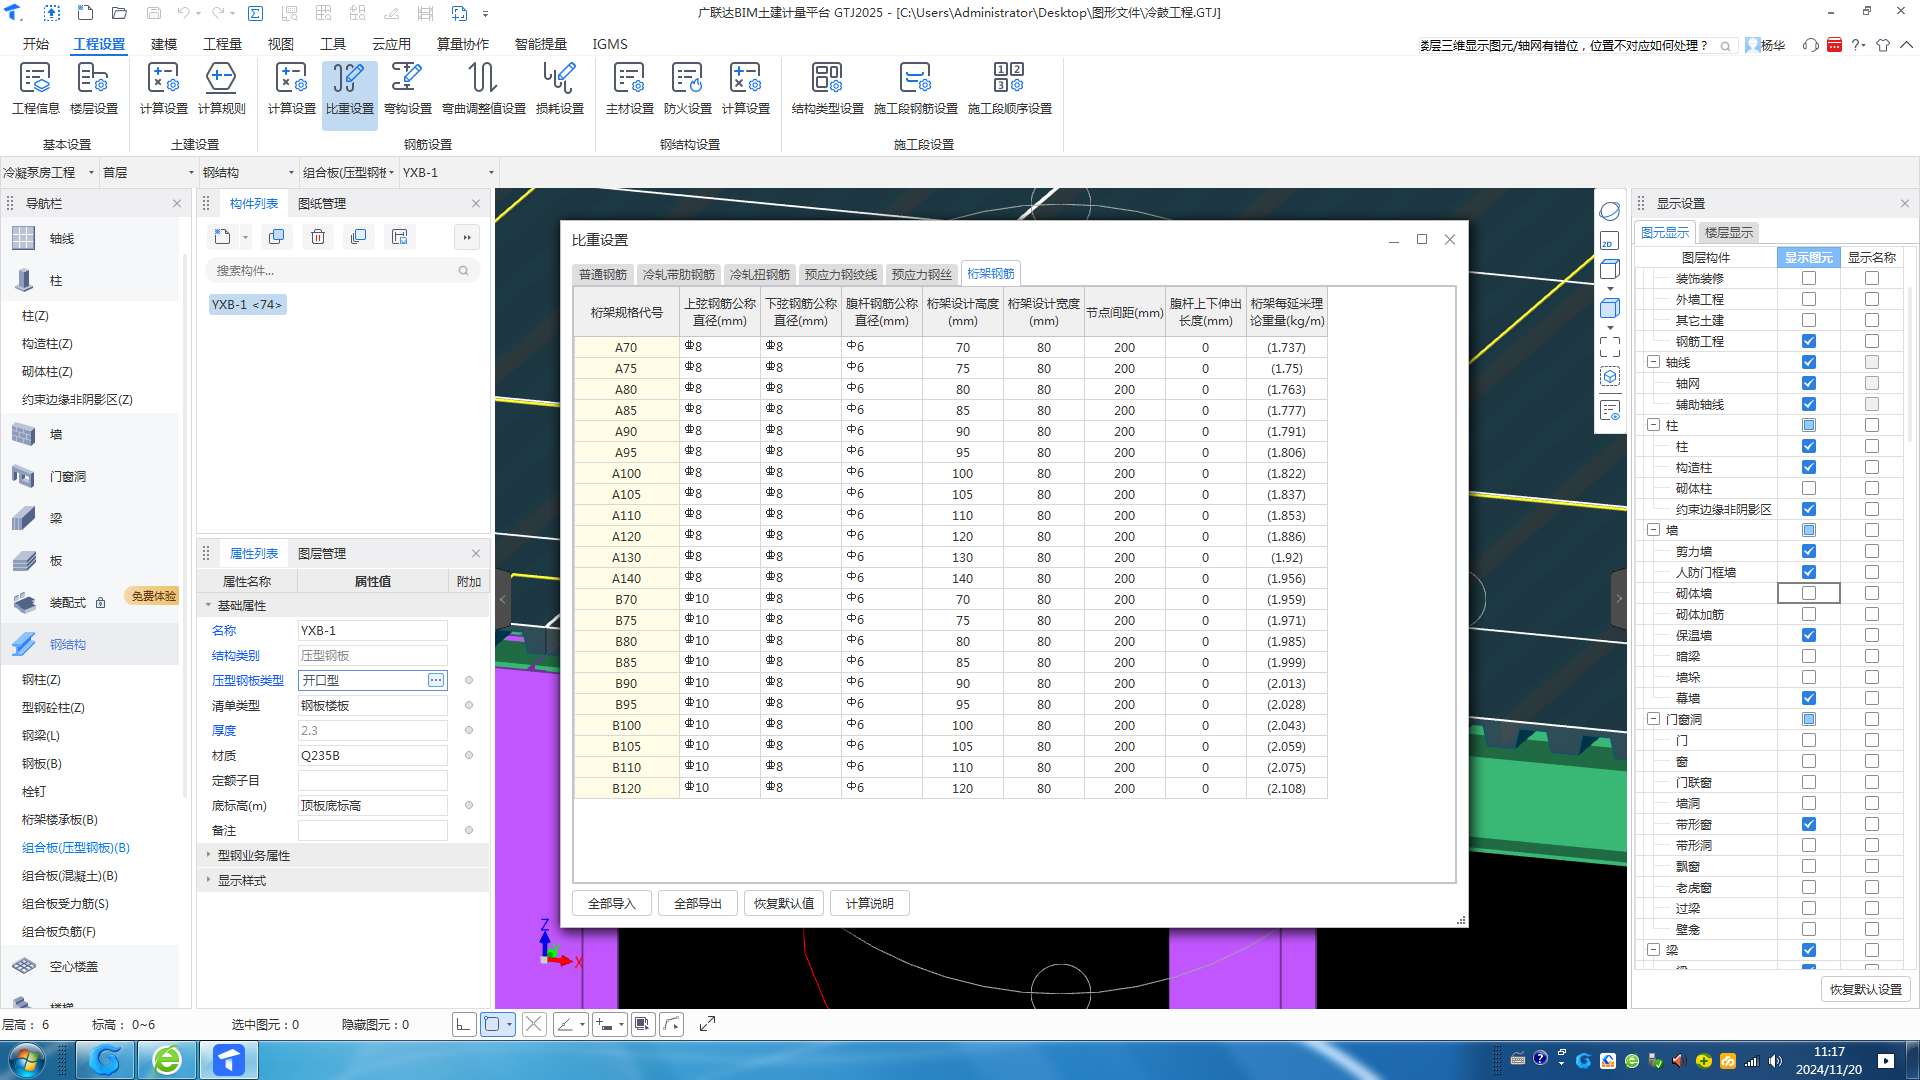
Task: Open the 冷凝泵房工程 project dropdown
Action: (49, 172)
